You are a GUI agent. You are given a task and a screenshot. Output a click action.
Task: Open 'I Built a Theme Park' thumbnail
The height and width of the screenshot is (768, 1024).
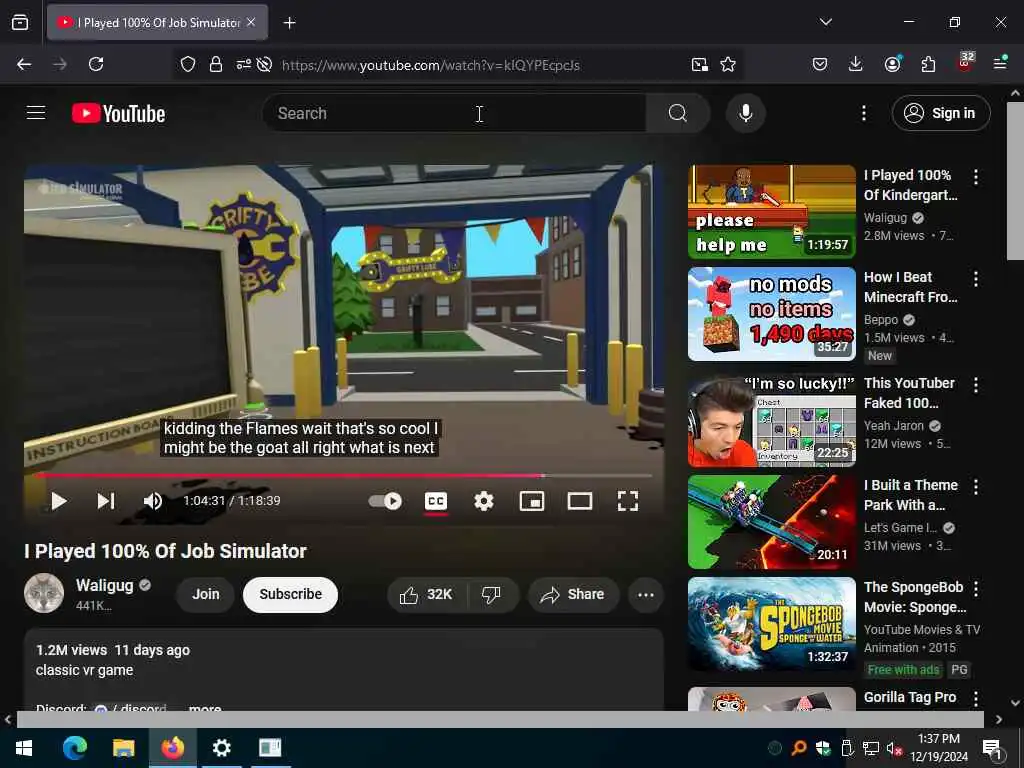(771, 522)
